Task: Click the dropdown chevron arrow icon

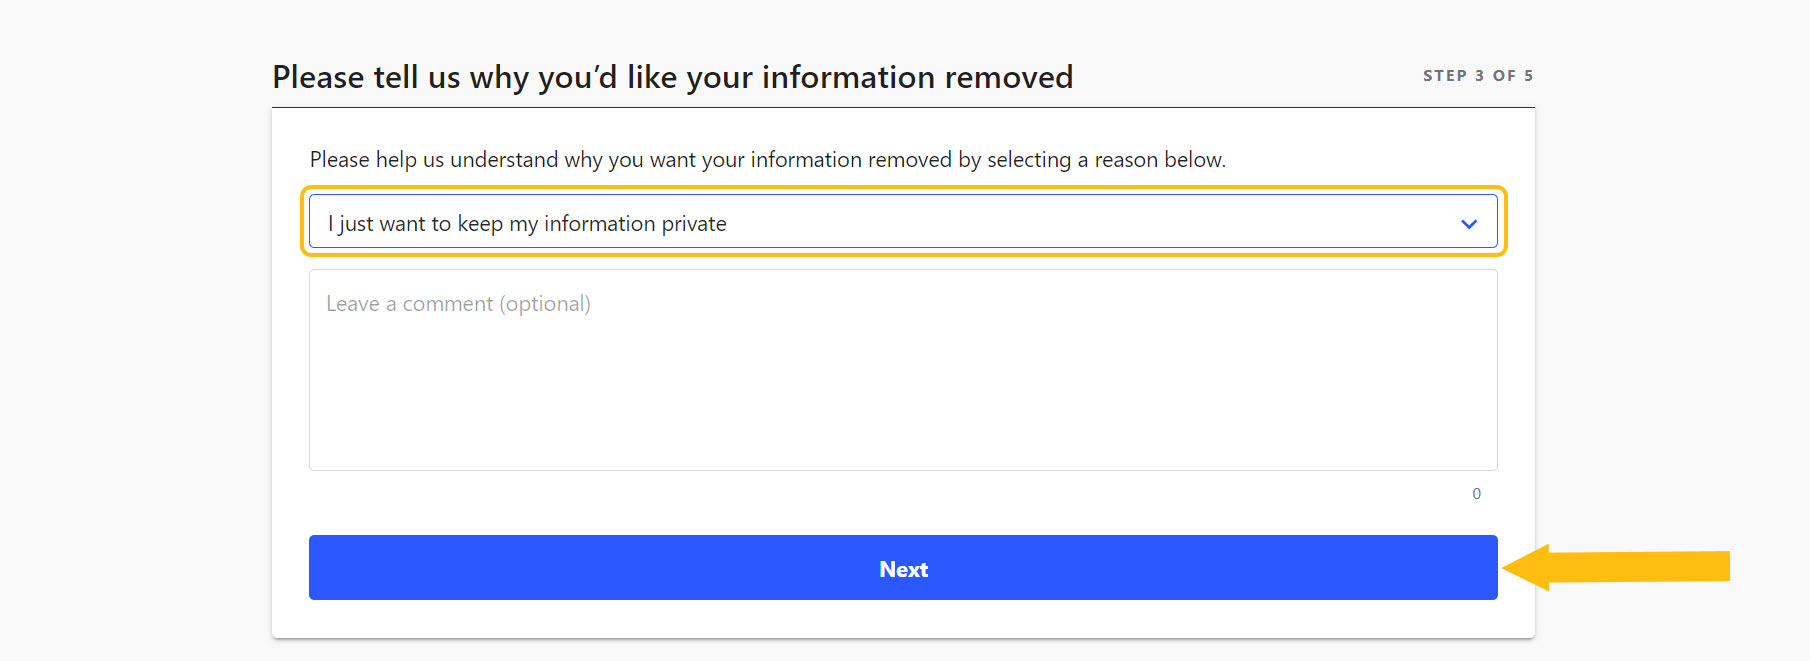Action: pos(1468,224)
